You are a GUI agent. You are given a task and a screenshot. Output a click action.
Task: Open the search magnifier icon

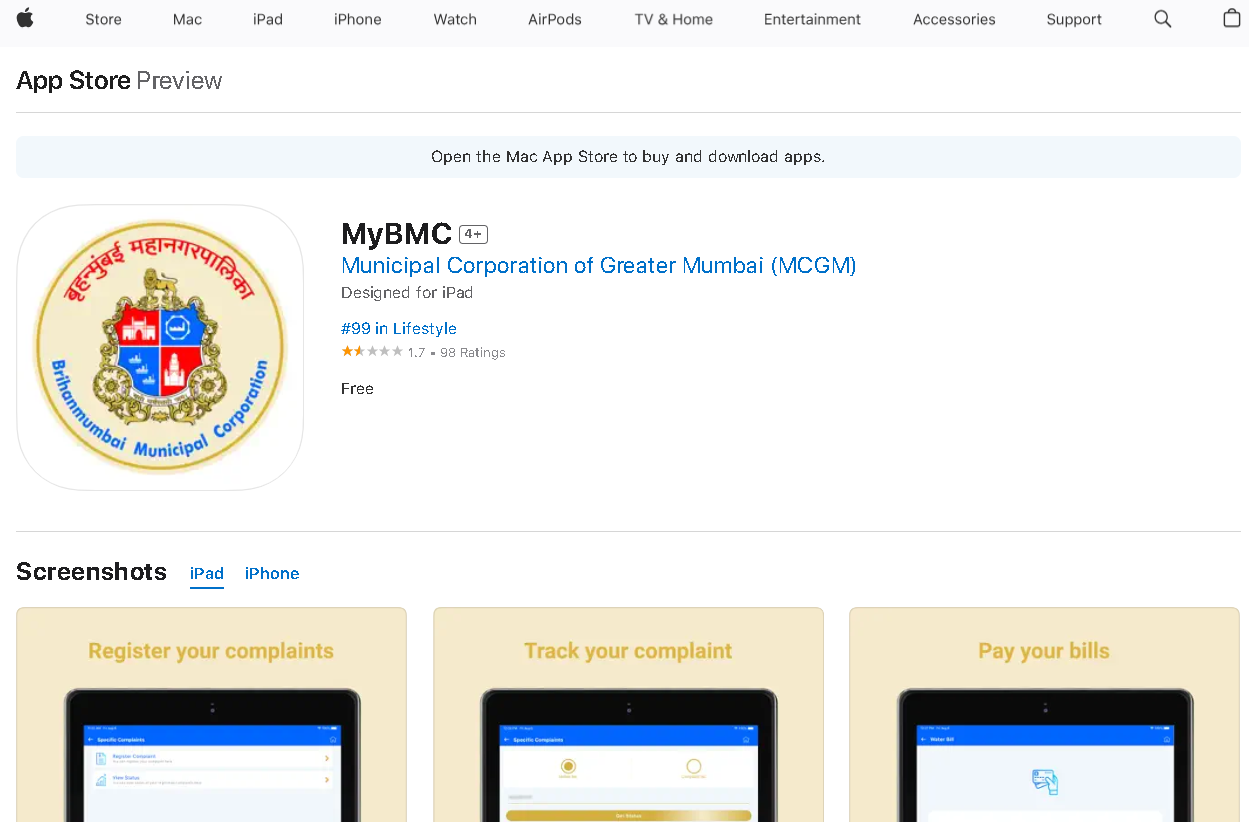1162,19
